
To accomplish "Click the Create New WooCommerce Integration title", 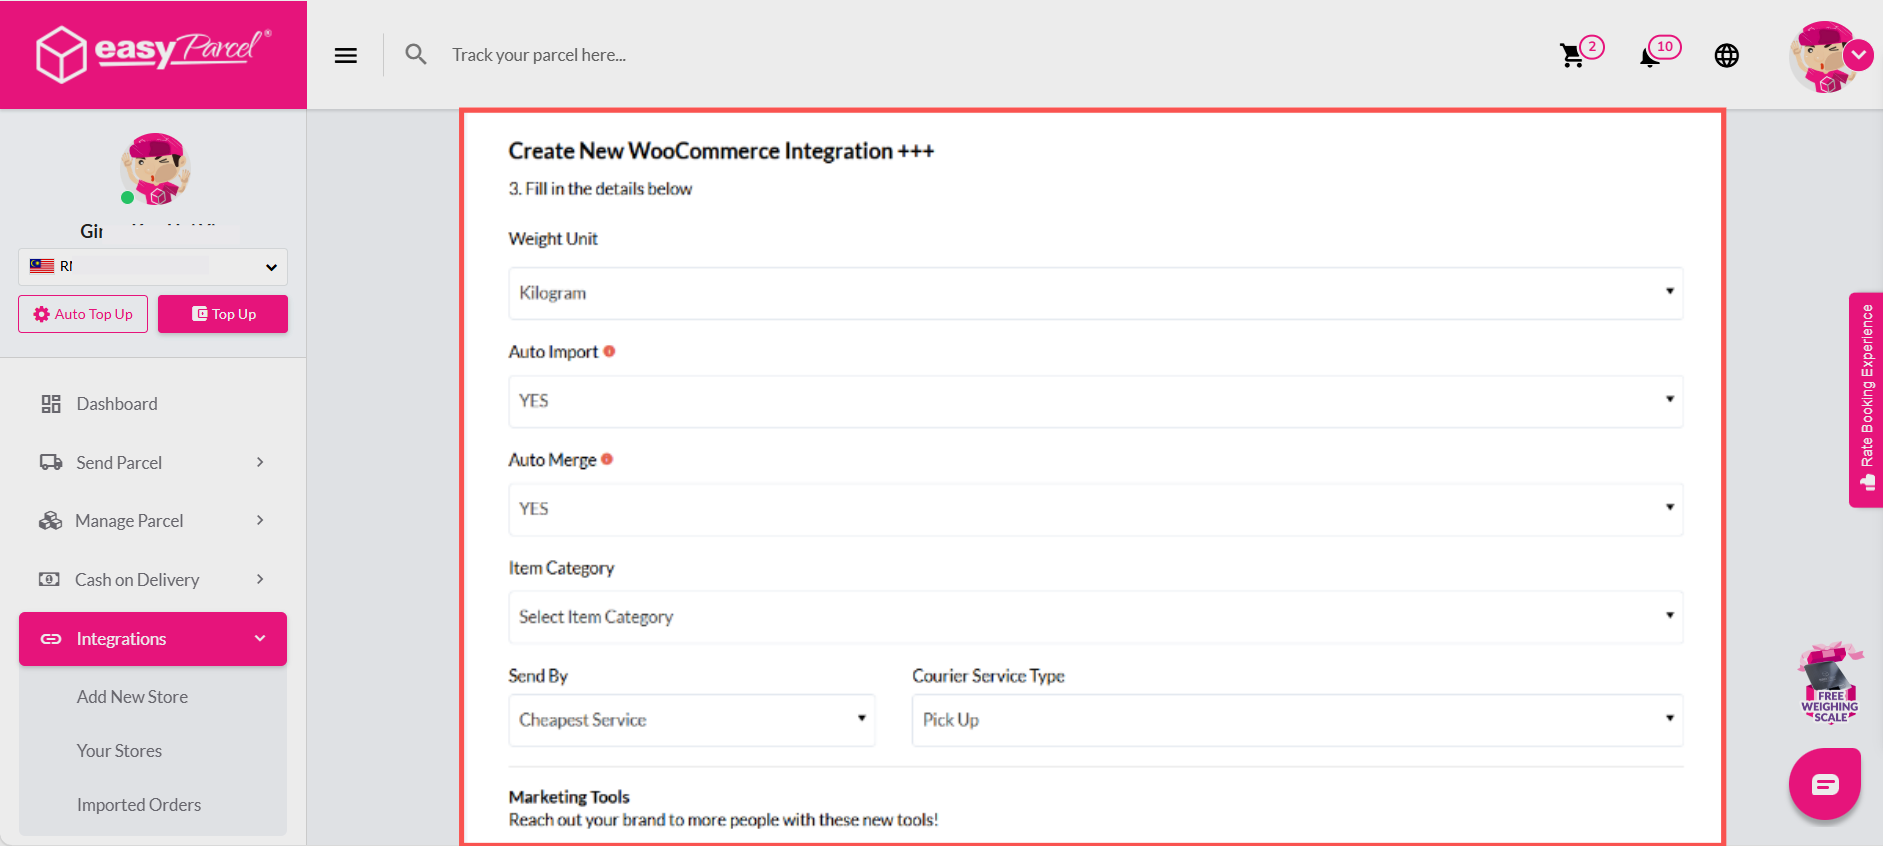I will pyautogui.click(x=721, y=151).
